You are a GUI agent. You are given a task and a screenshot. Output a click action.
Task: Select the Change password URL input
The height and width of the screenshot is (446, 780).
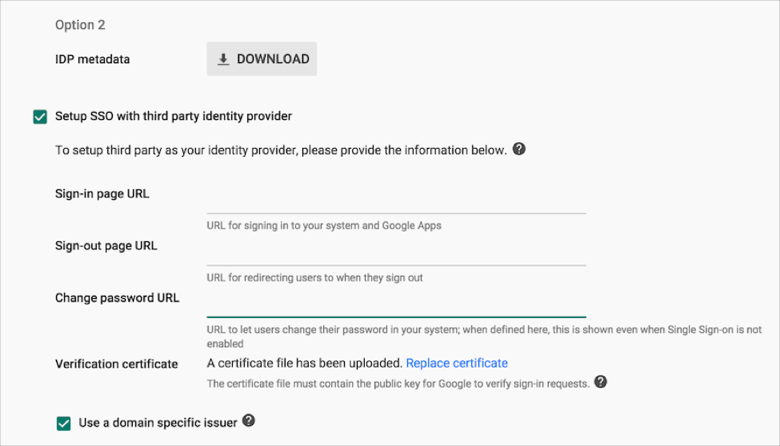coord(396,306)
